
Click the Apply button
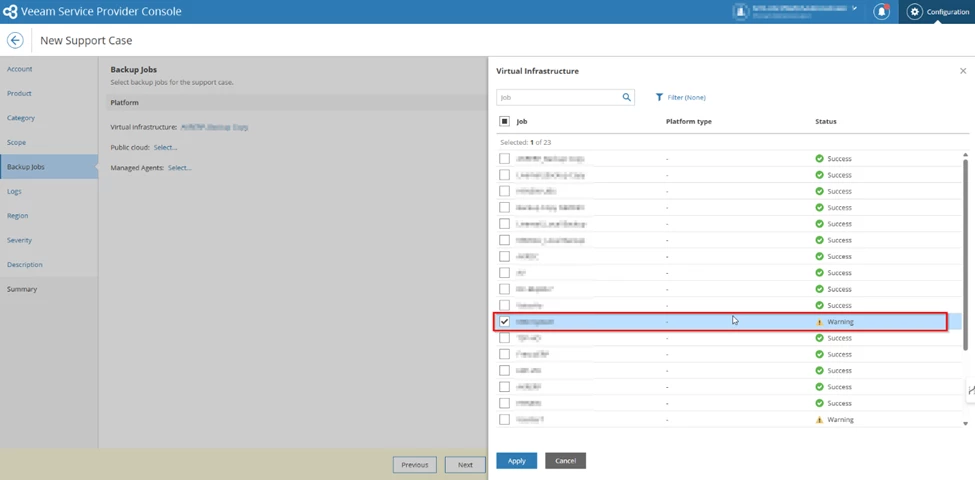point(517,461)
